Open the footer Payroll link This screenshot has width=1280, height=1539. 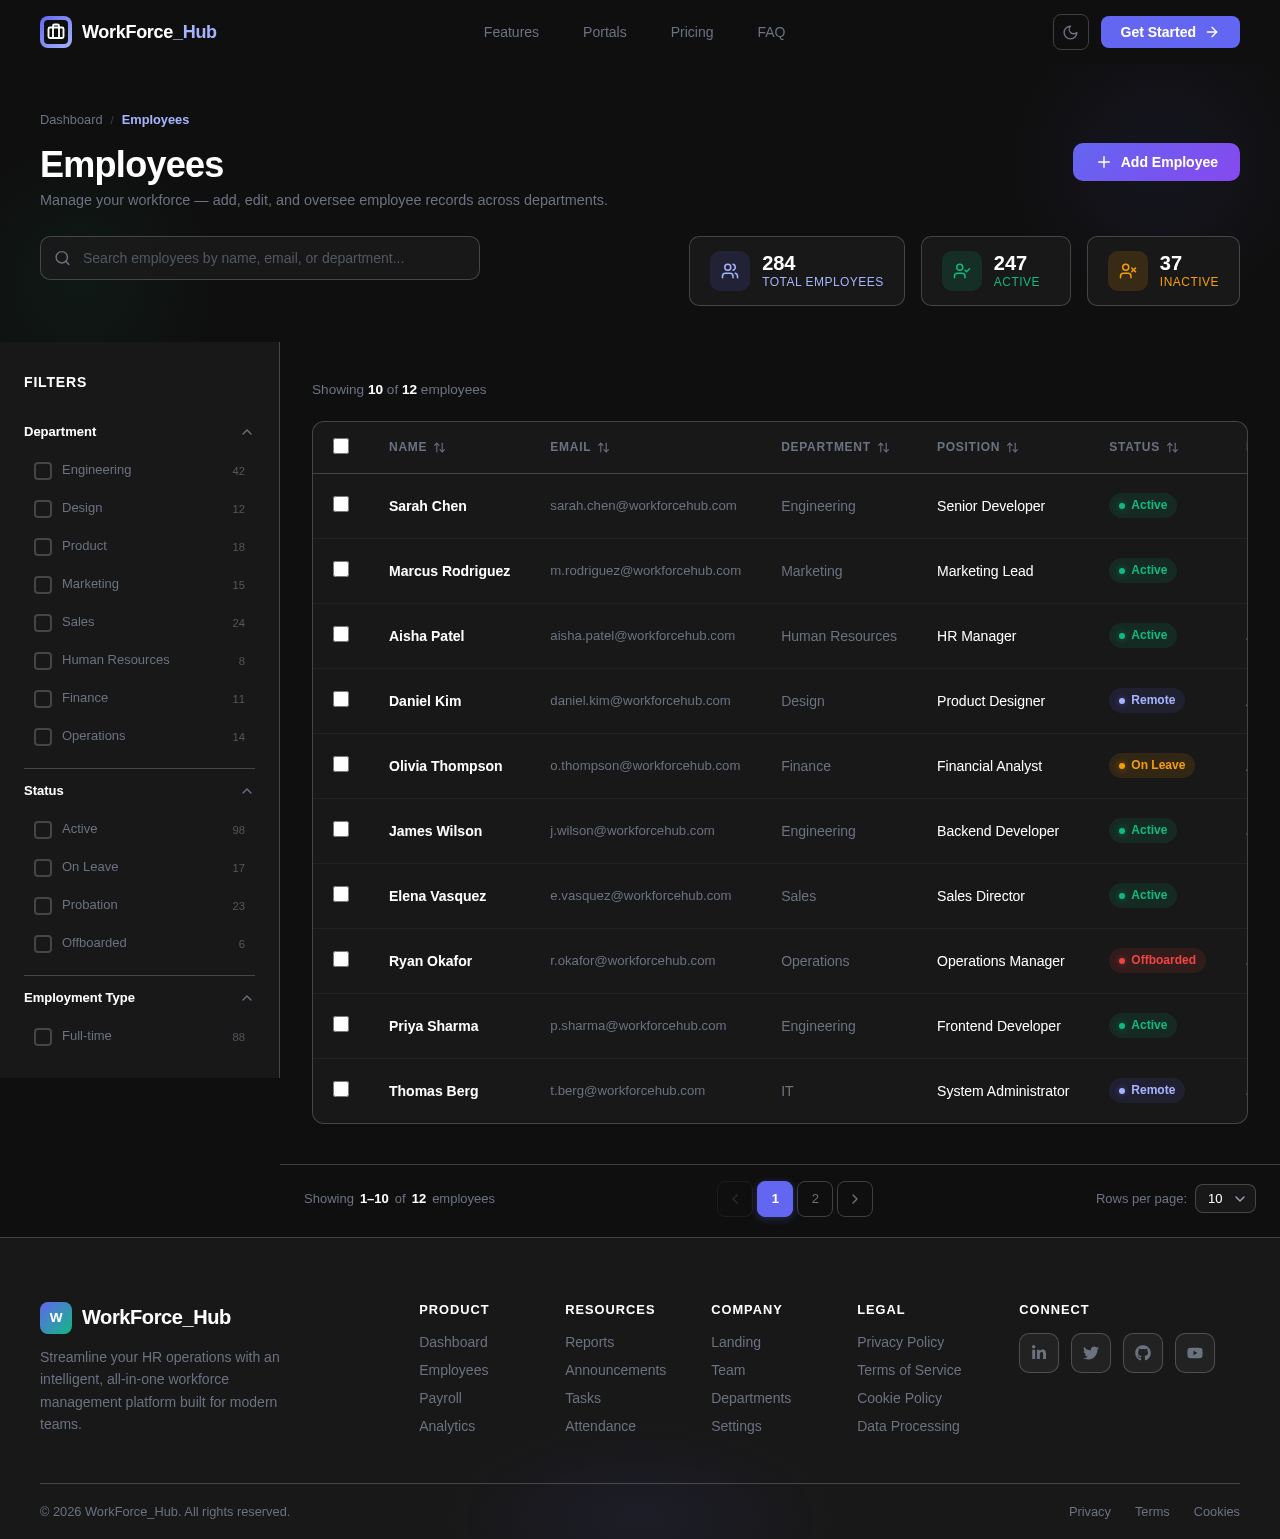click(x=440, y=1398)
